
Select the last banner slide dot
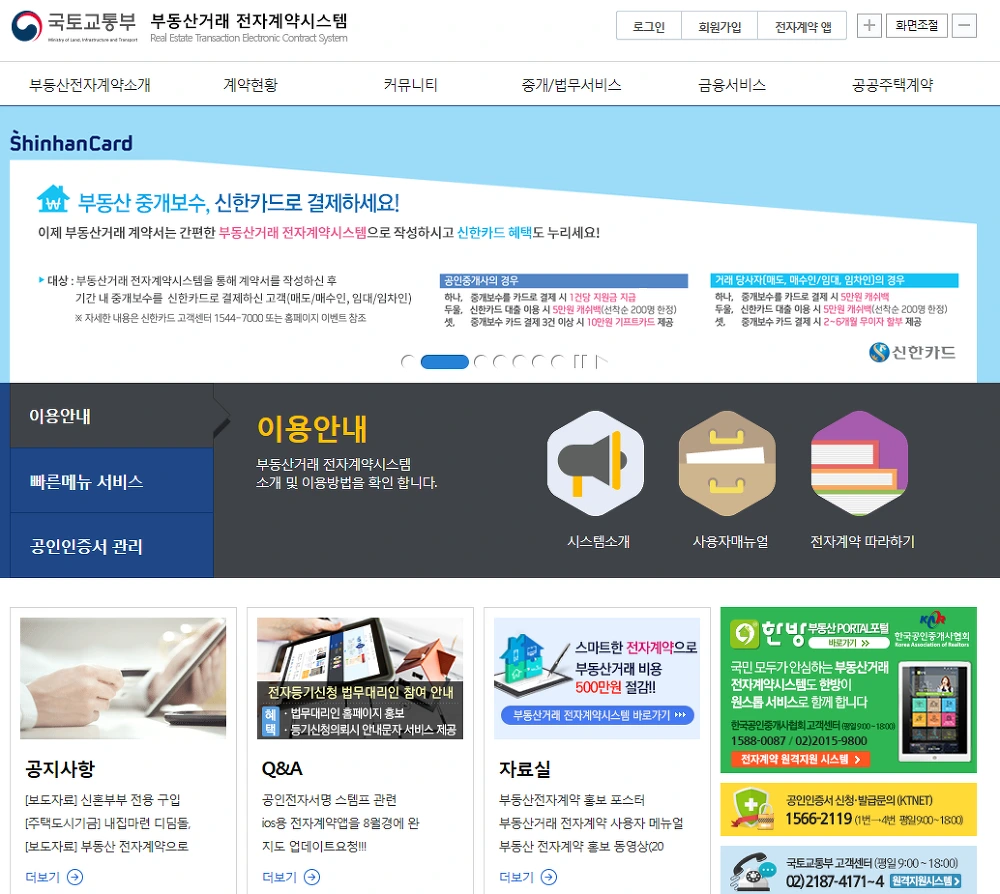click(558, 362)
